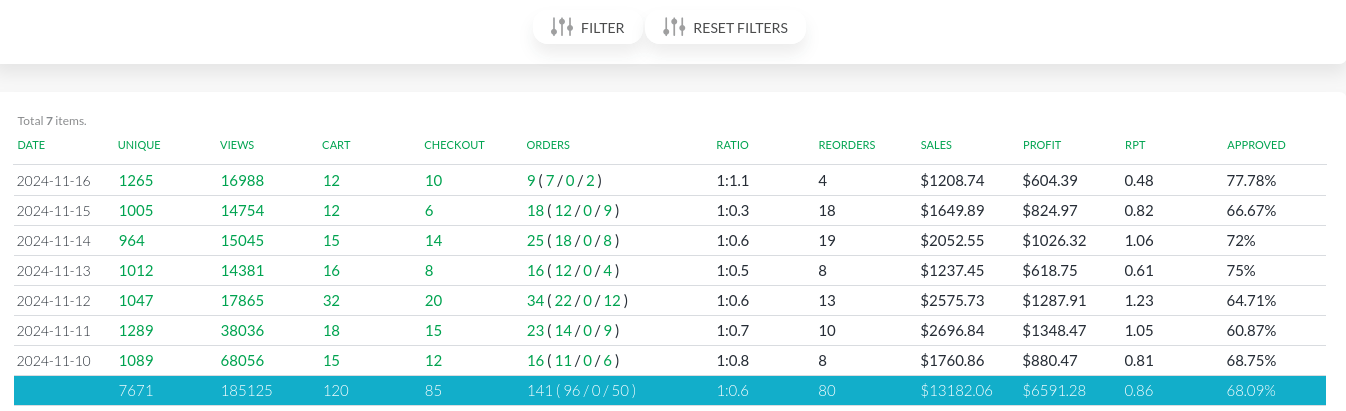
Task: Sort table by UNIQUE column
Action: pyautogui.click(x=139, y=145)
